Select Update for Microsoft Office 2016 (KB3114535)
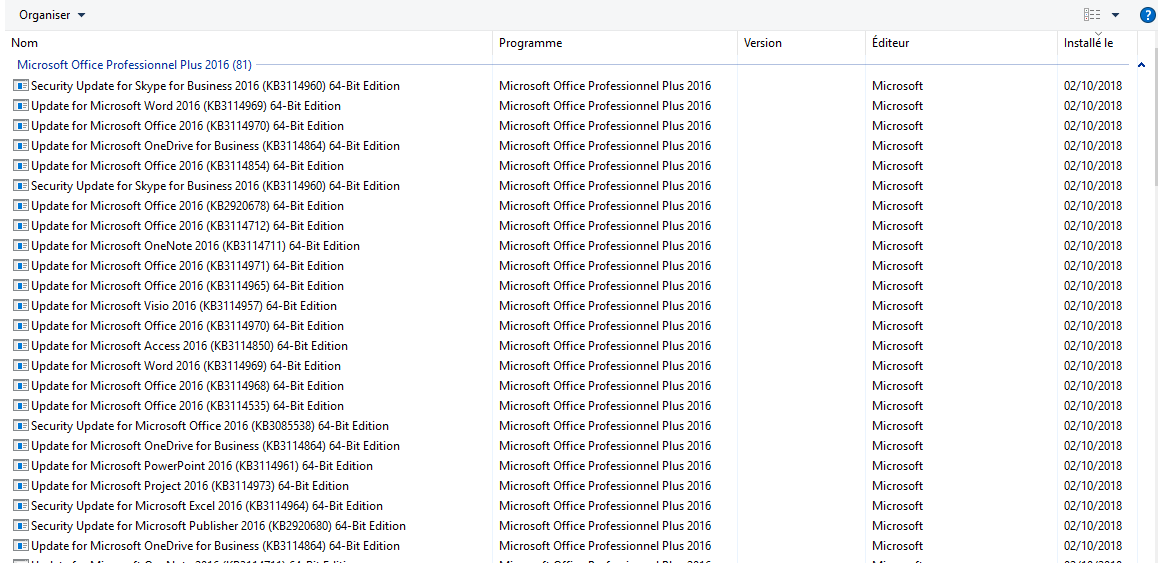 (x=188, y=406)
